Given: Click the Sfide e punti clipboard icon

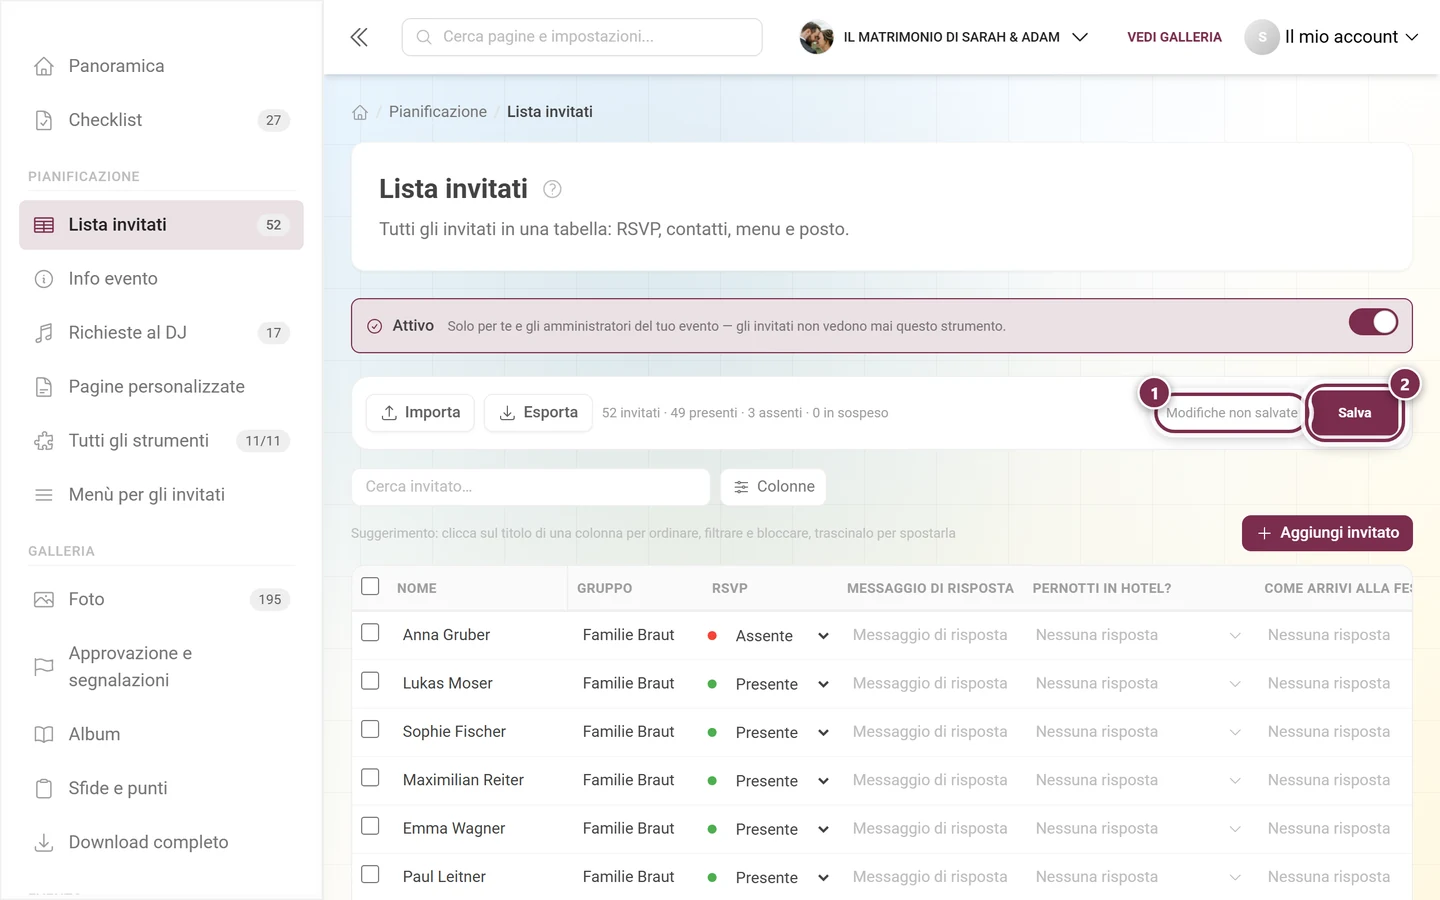Looking at the screenshot, I should tap(44, 789).
